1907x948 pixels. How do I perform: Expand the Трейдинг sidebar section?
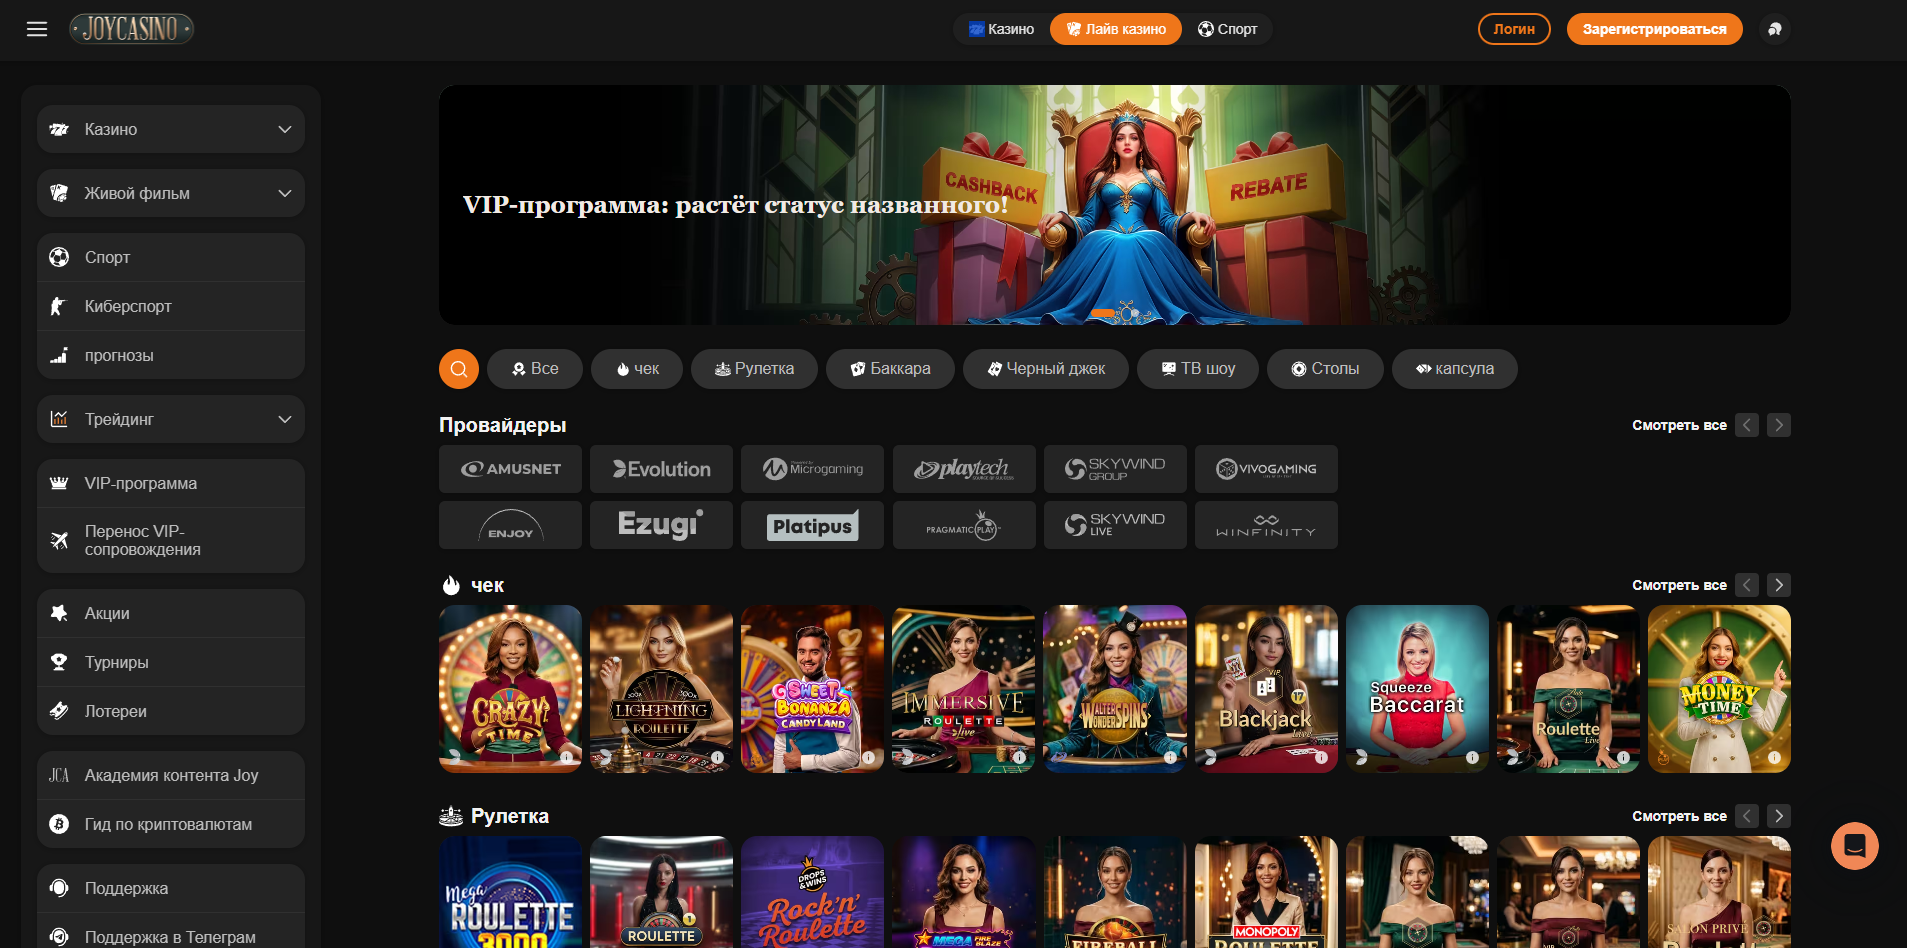(x=171, y=419)
